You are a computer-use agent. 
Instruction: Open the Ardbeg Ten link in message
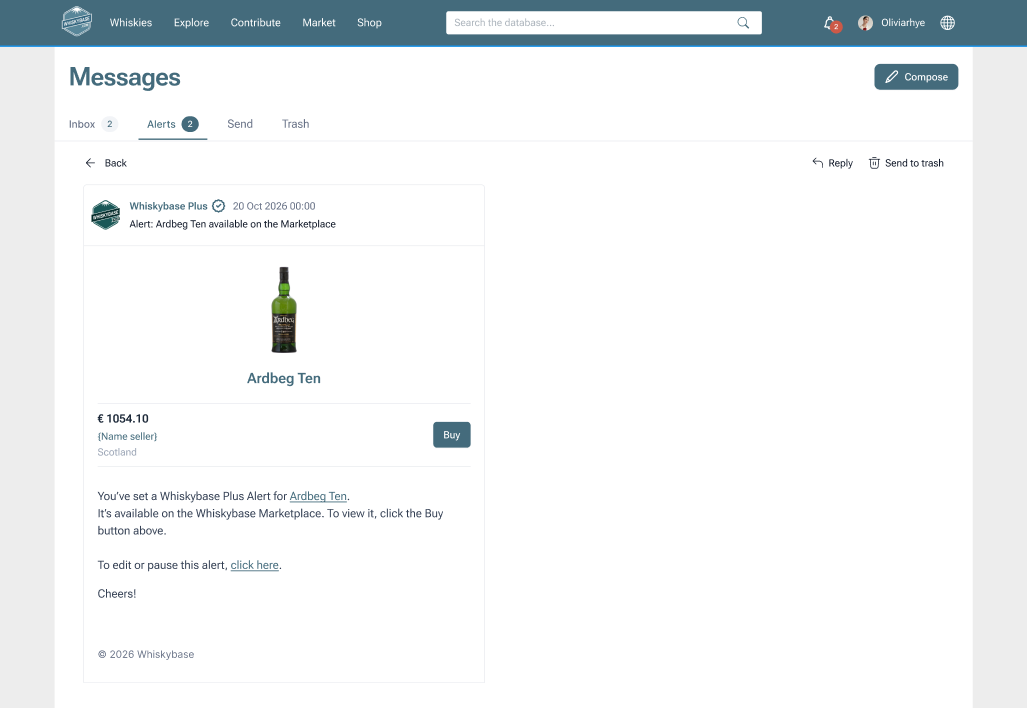point(318,496)
